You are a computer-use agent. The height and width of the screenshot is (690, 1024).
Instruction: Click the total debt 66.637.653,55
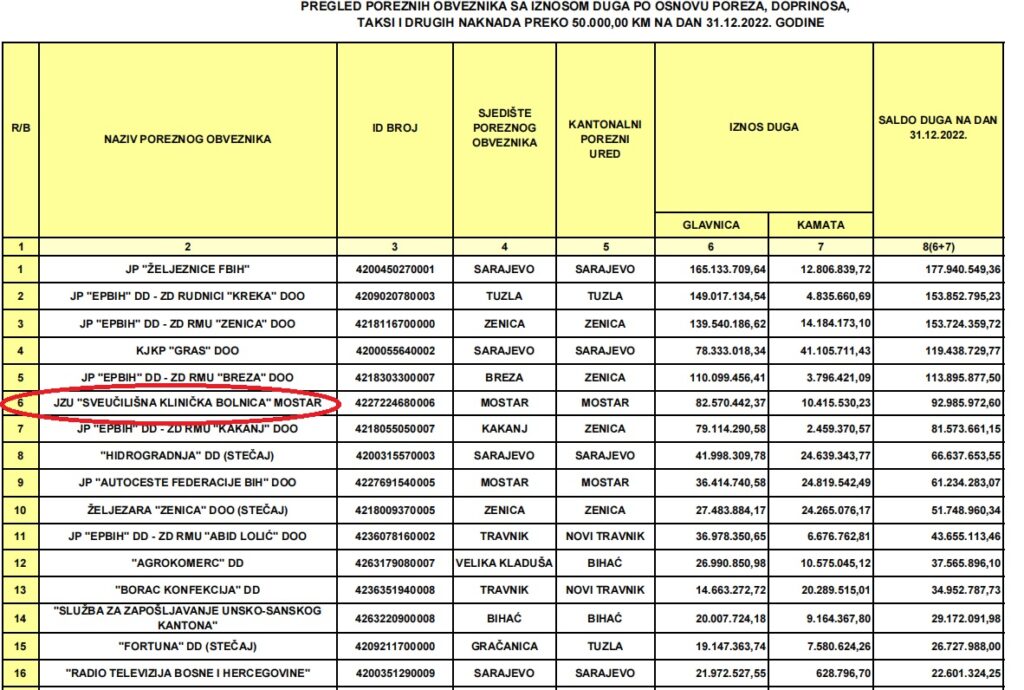pyautogui.click(x=965, y=456)
